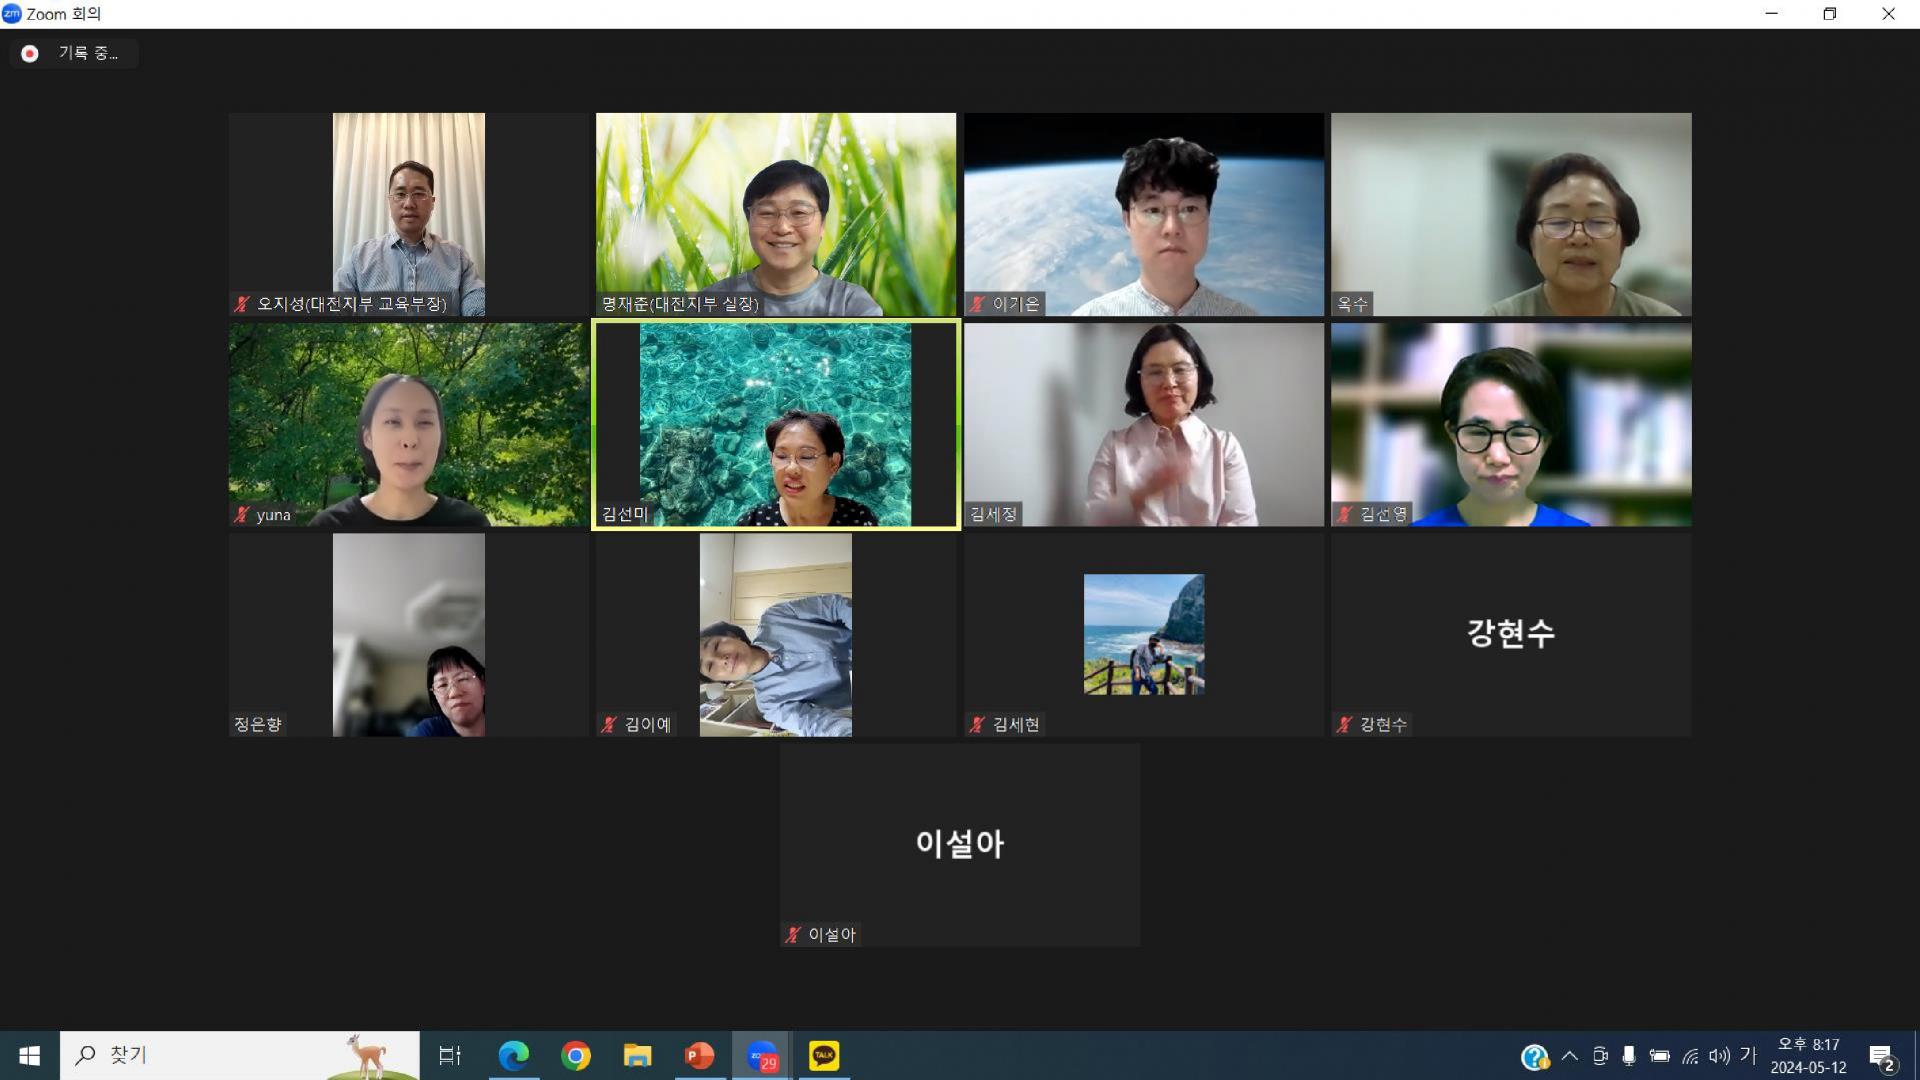
Task: Click the Zoom logo in title bar
Action: pyautogui.click(x=12, y=14)
